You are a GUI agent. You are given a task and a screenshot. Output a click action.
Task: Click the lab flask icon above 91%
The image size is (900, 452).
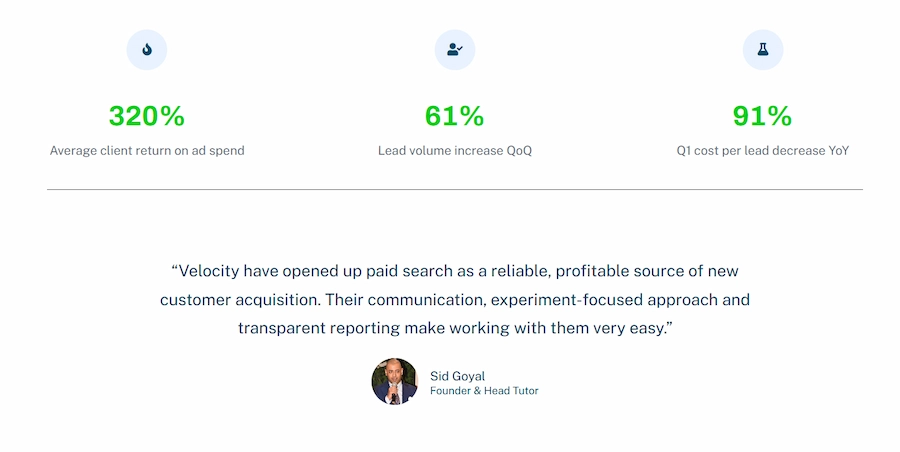point(762,50)
